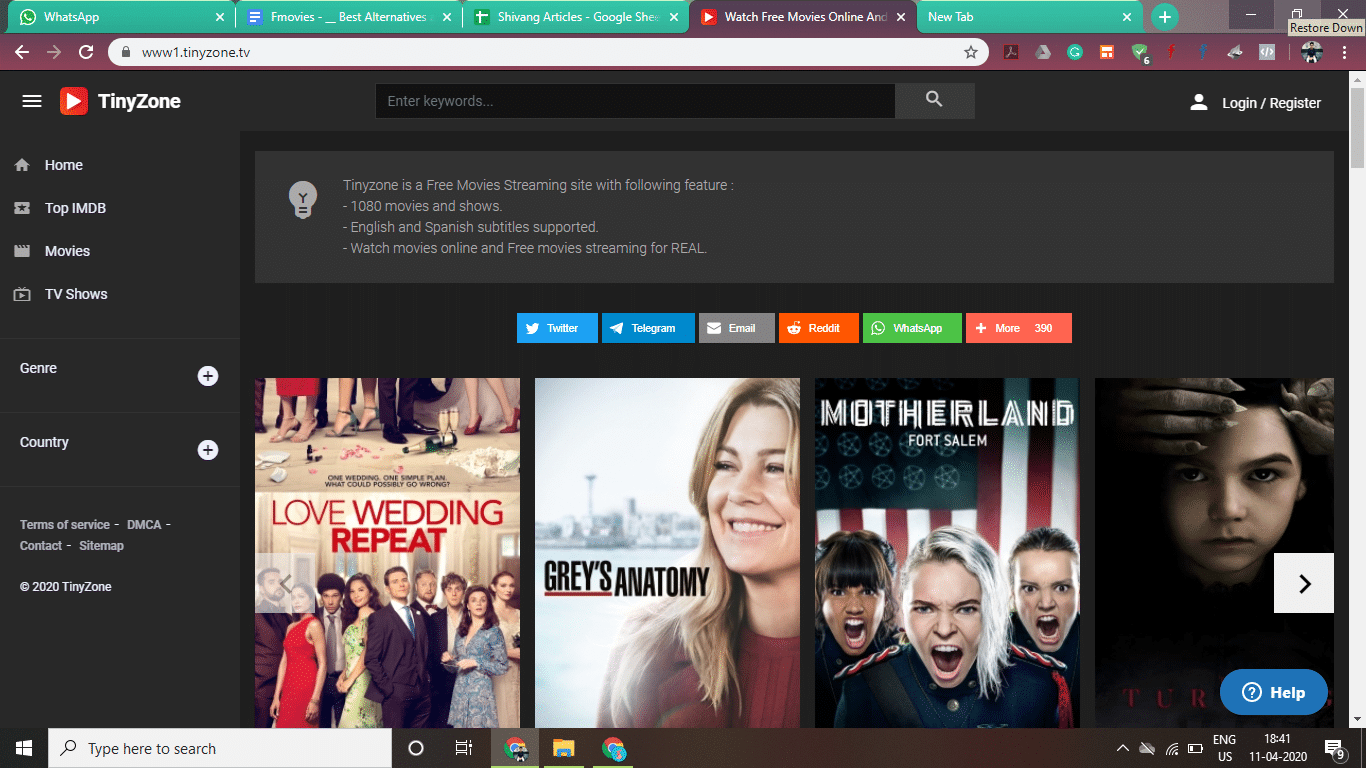Click the green shield adblock extension icon

click(1140, 53)
